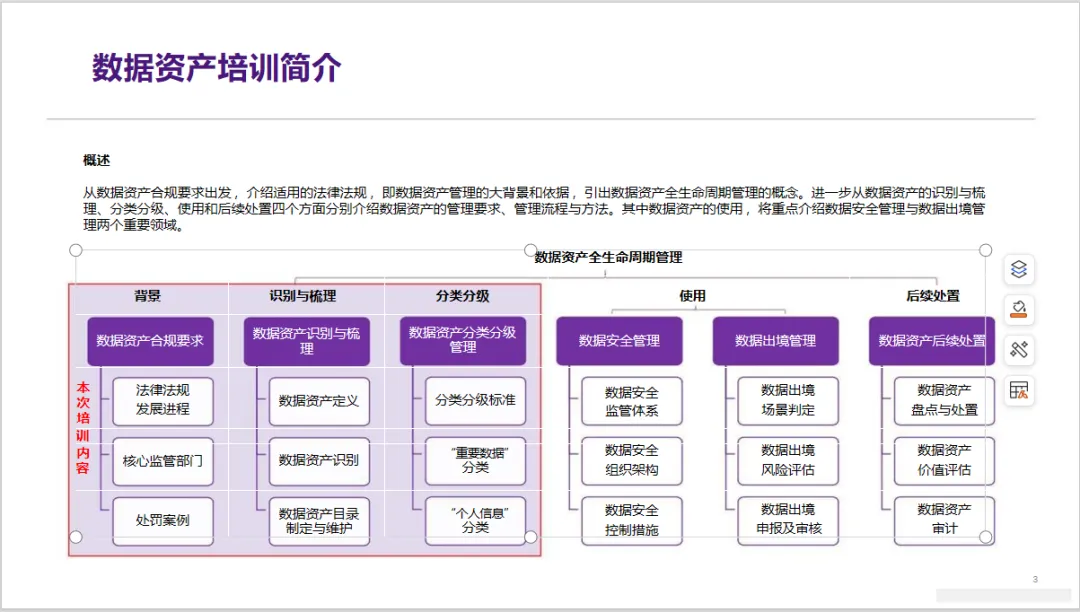Select the 分类分级标准 box

[x=475, y=400]
